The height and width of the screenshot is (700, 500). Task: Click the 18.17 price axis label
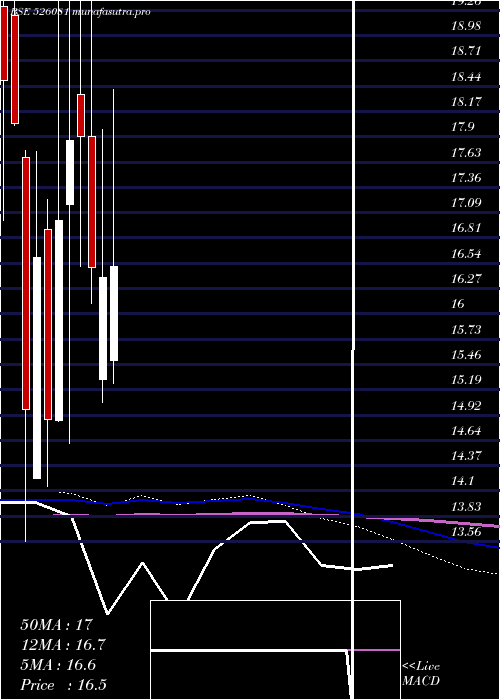[466, 102]
